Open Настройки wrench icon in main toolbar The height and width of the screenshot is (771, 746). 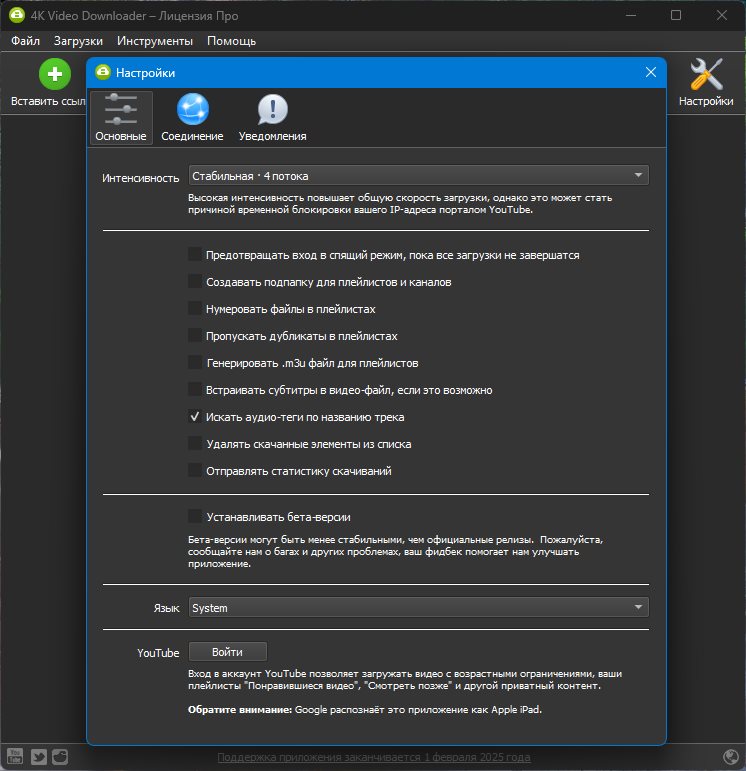(x=706, y=74)
